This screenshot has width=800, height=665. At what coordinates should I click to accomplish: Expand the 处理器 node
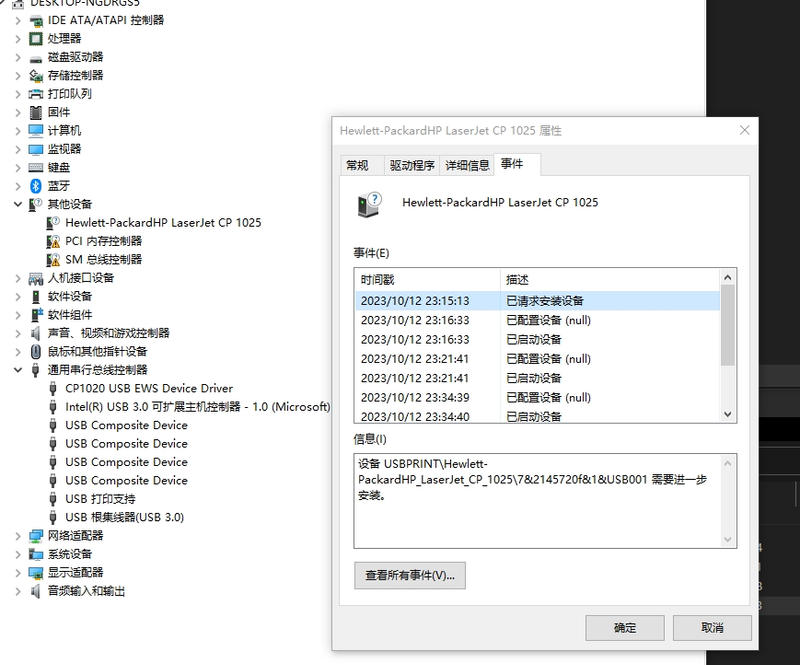pos(18,39)
